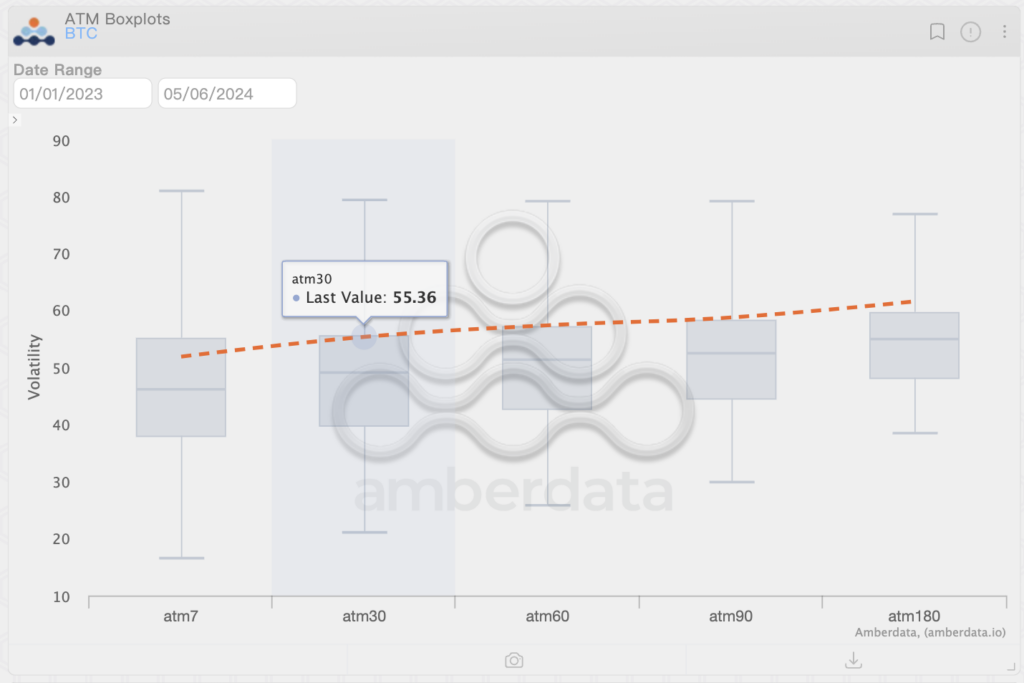Viewport: 1024px width, 683px height.
Task: Click the atm90 box in the chart
Action: click(x=731, y=359)
